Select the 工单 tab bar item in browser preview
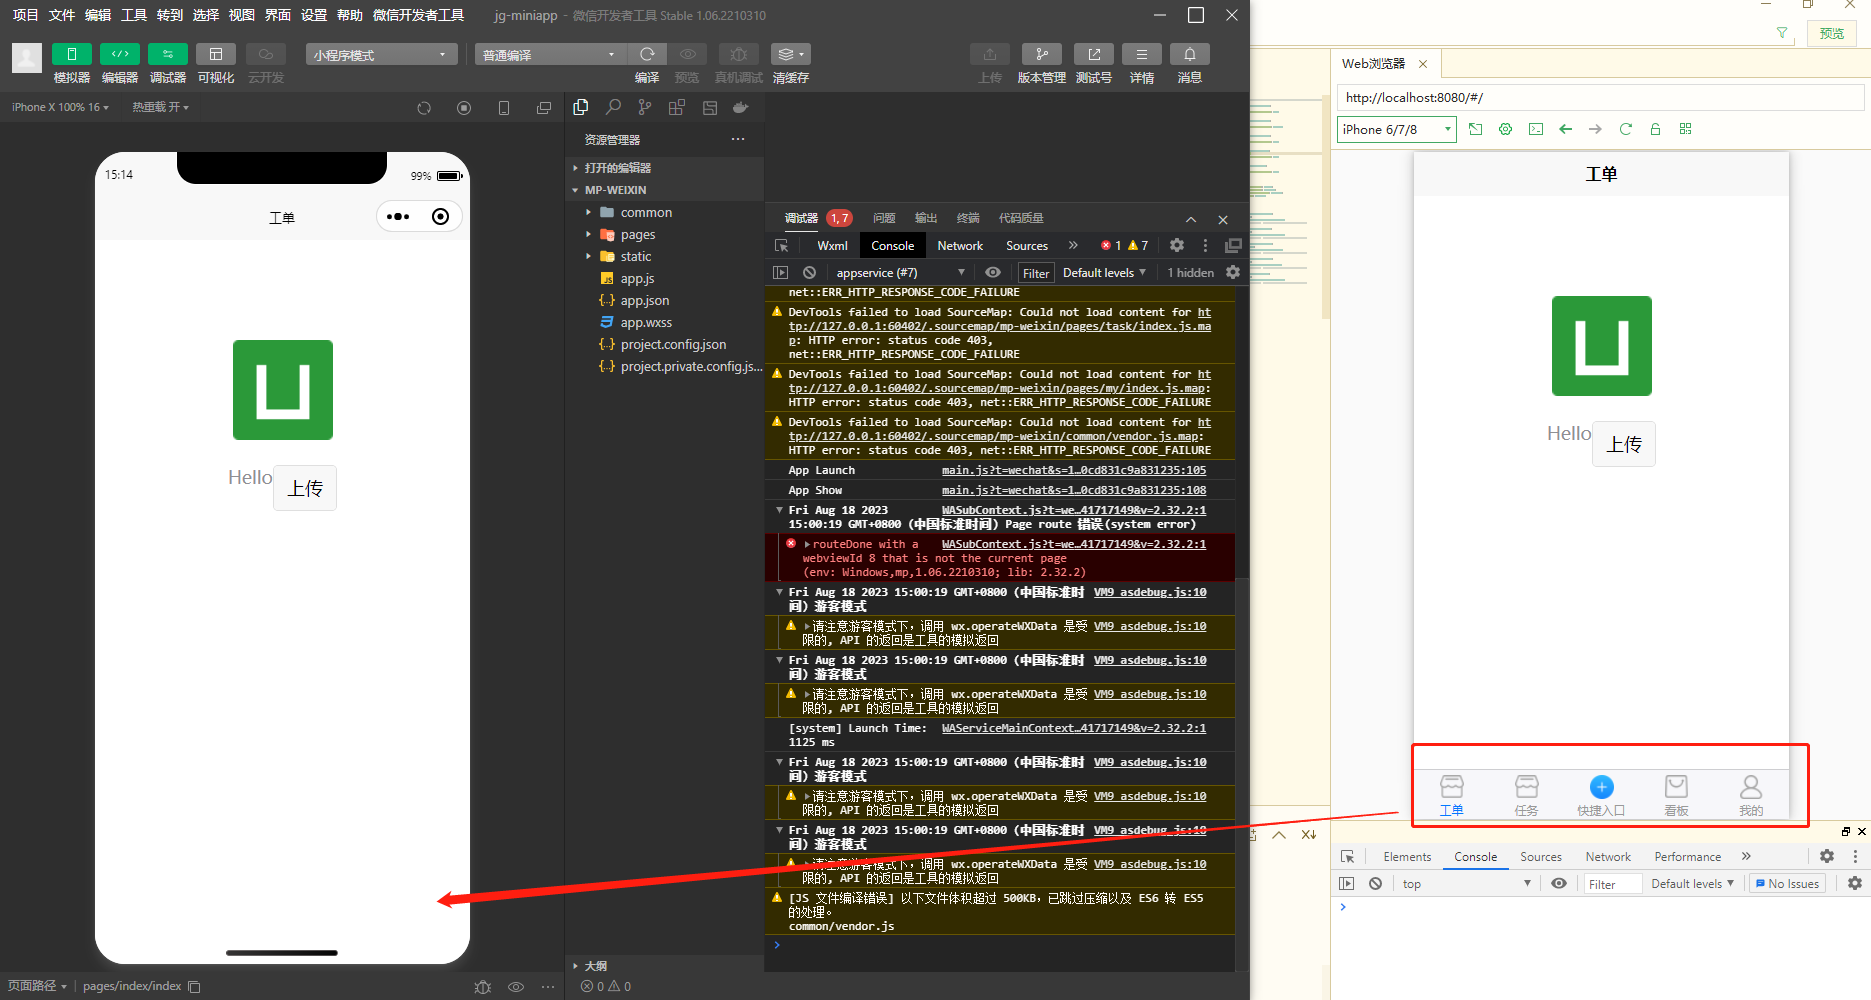1871x1000 pixels. coord(1452,796)
